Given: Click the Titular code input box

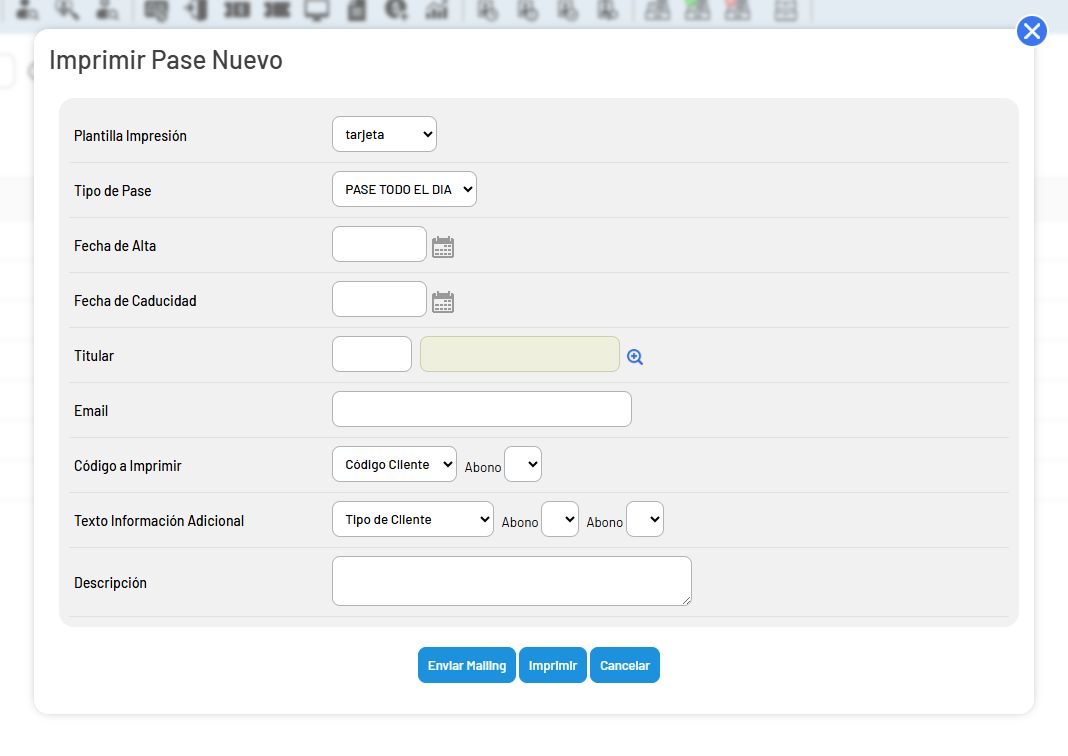Looking at the screenshot, I should (x=372, y=354).
